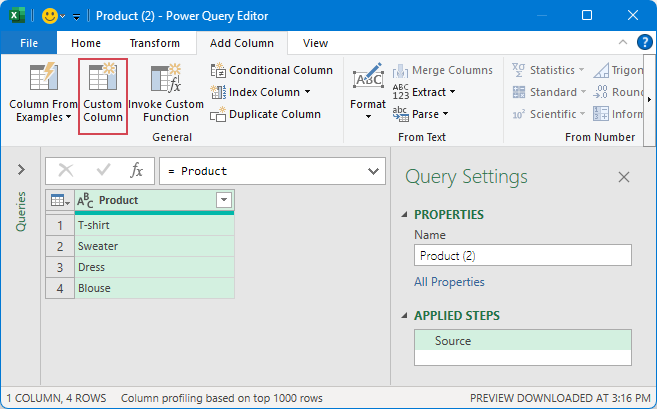The height and width of the screenshot is (409, 657).
Task: Close the Query Settings pane
Action: pyautogui.click(x=624, y=177)
